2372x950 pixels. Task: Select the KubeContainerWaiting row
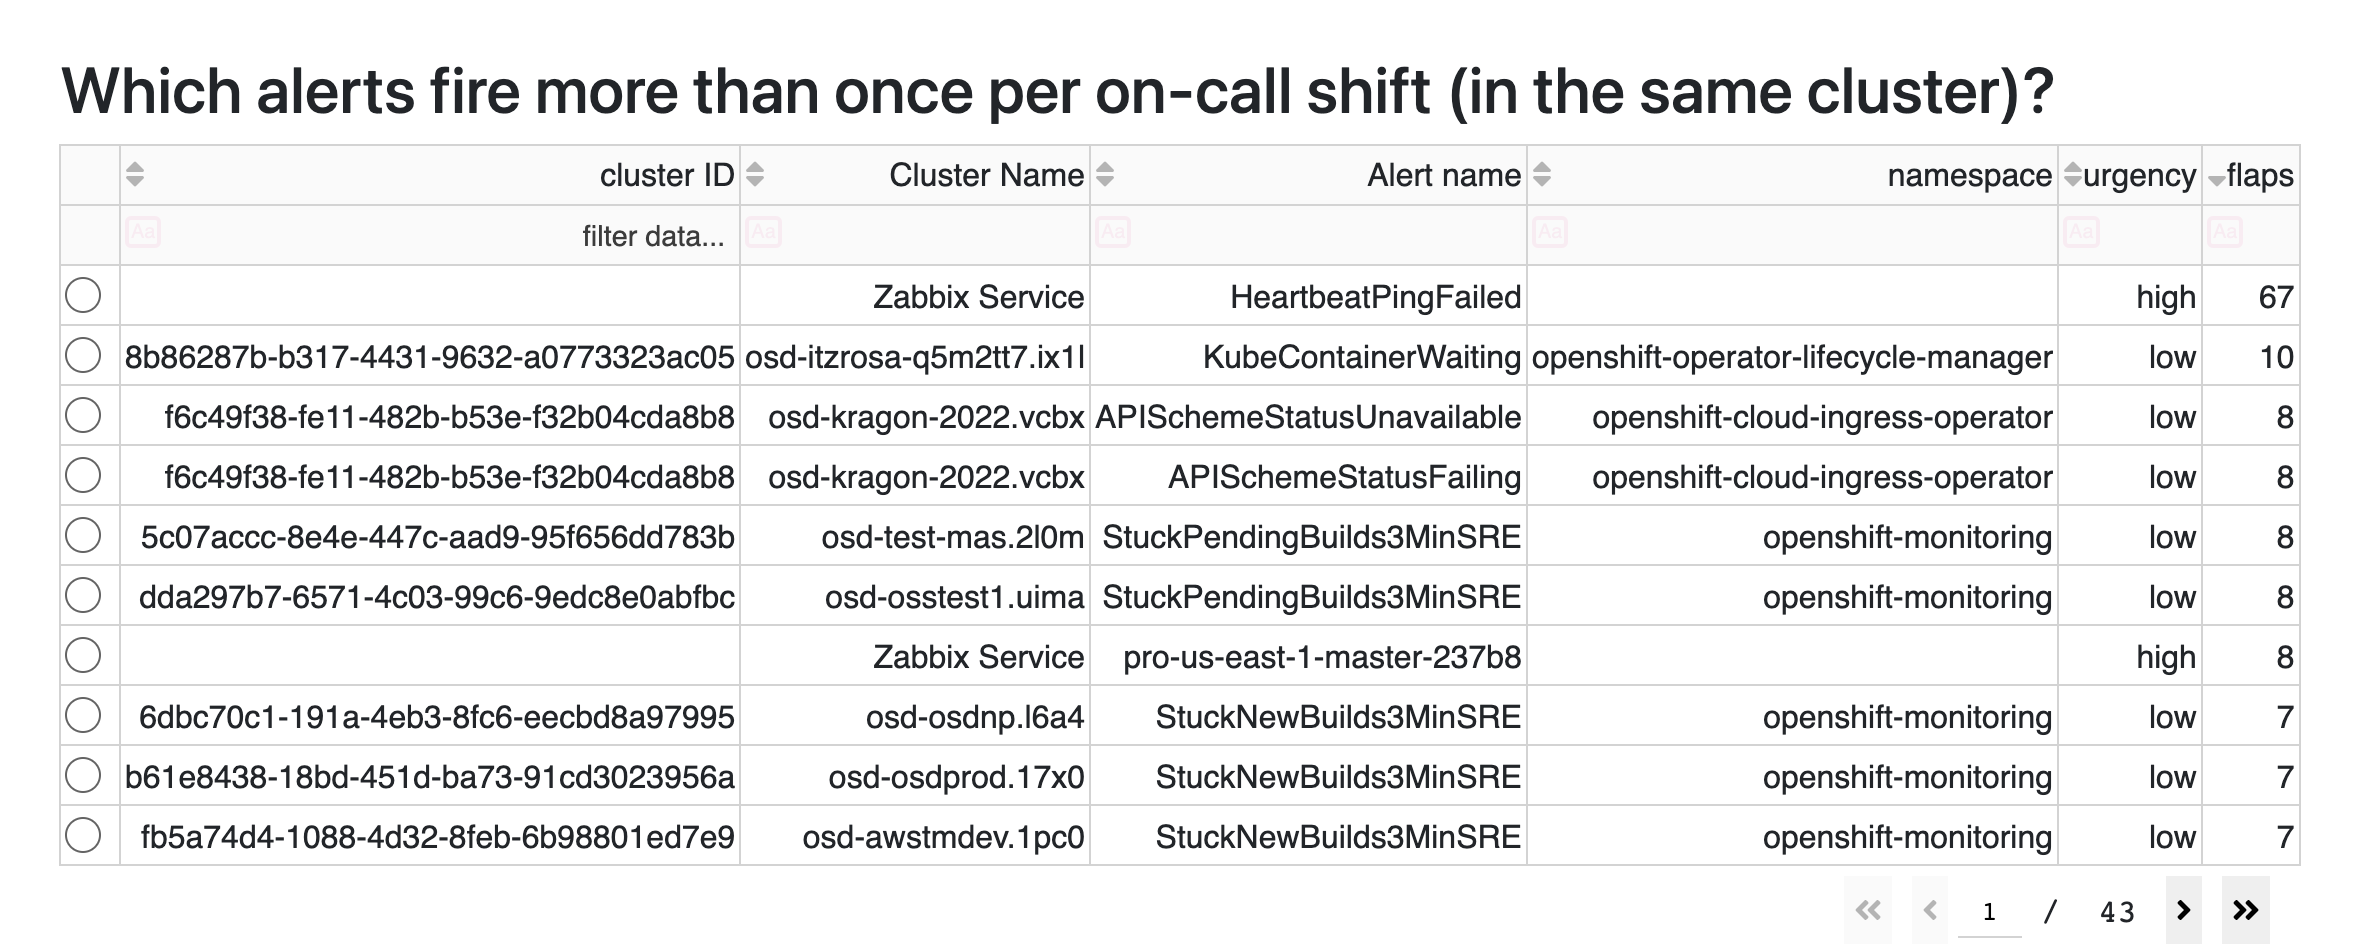point(83,355)
